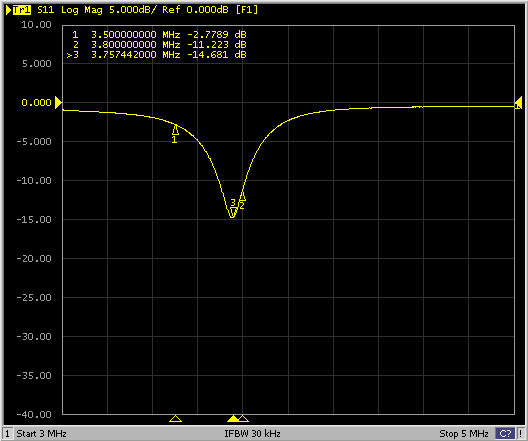Click the right reference level arrow

518,103
